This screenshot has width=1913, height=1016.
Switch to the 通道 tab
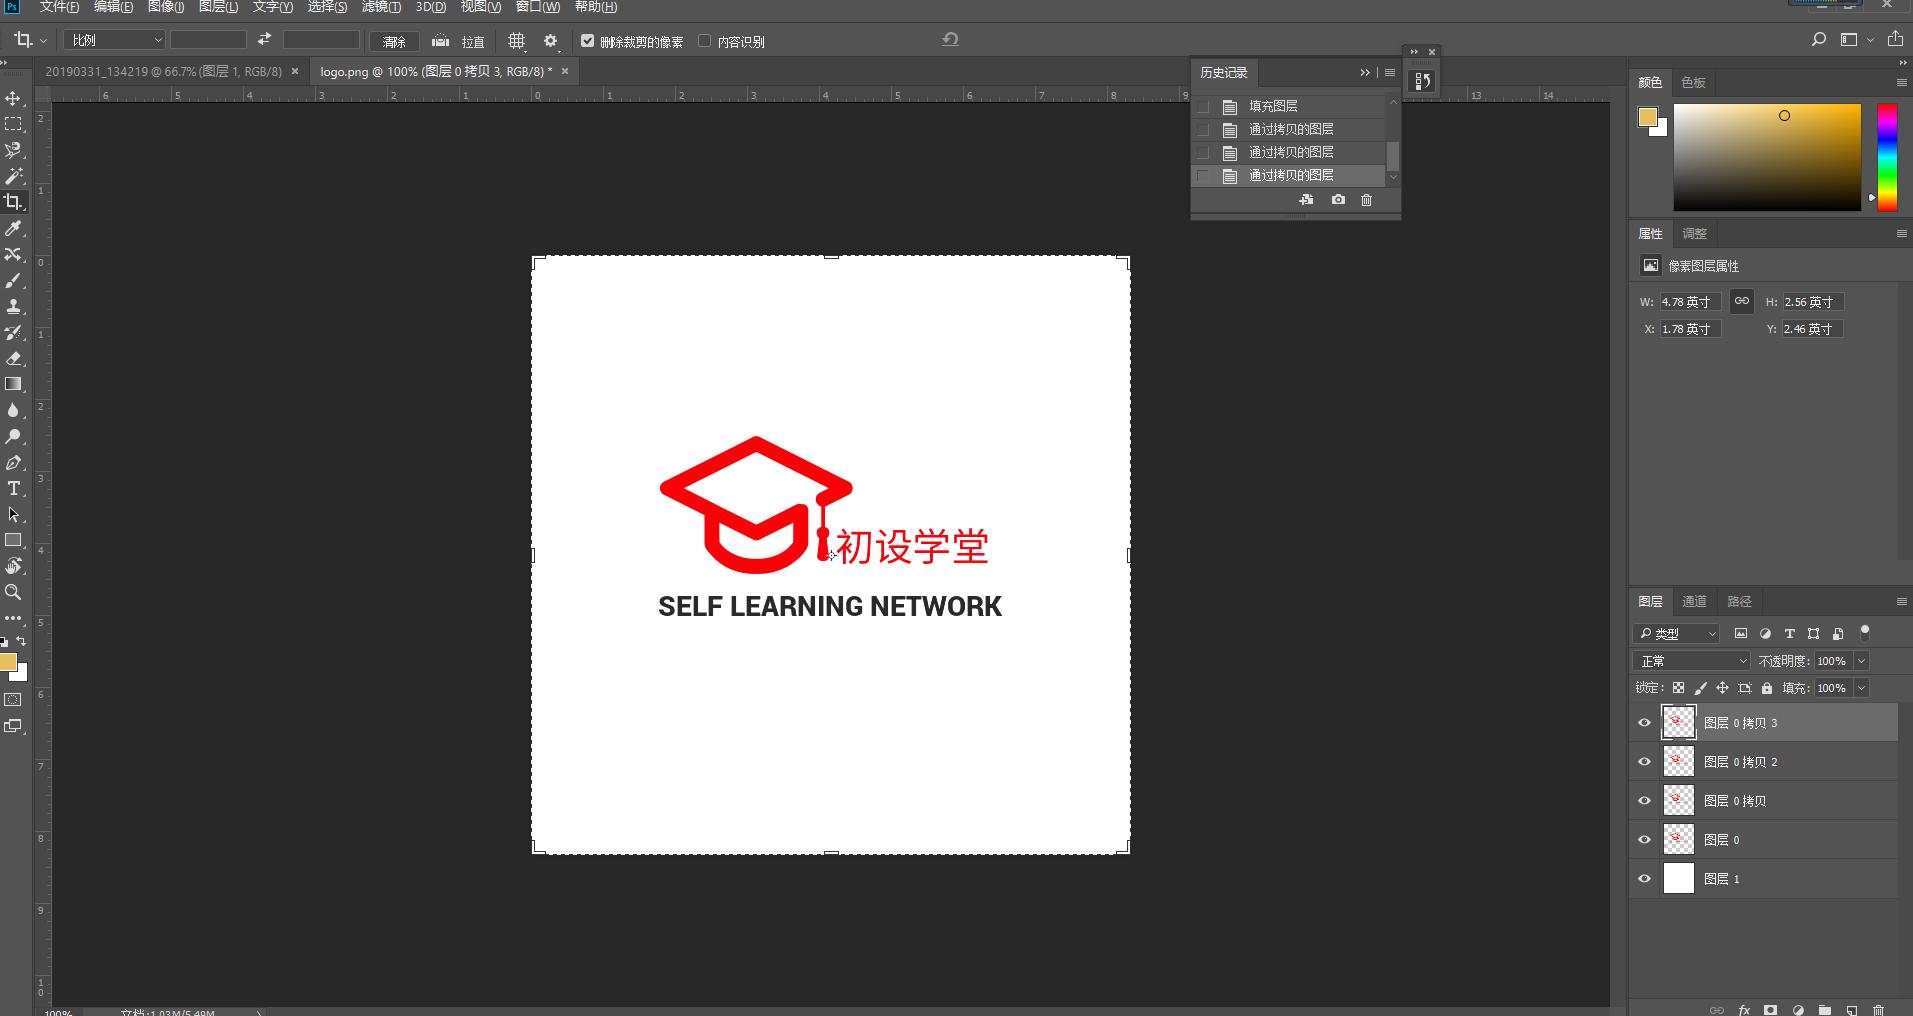point(1694,601)
